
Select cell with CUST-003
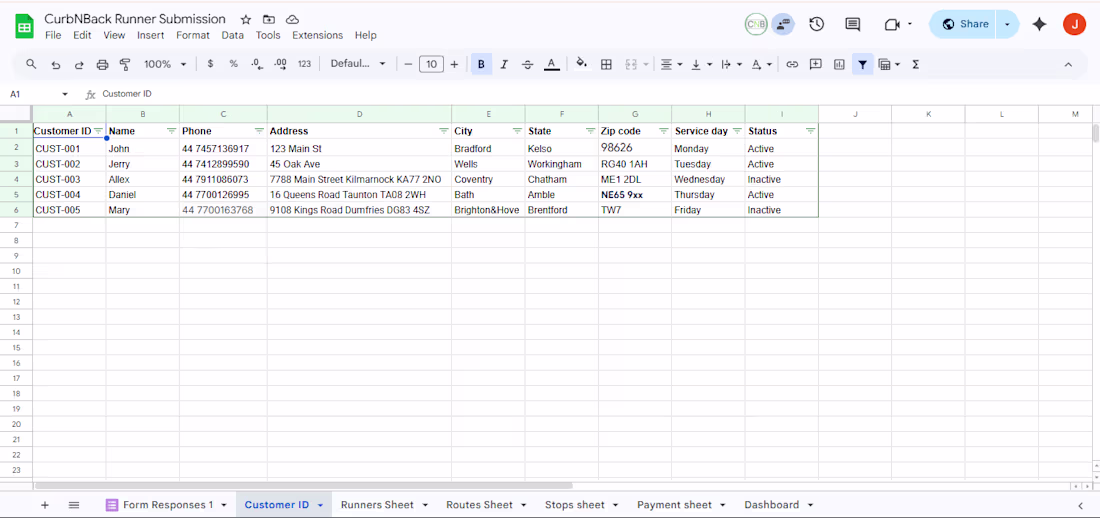coord(69,179)
